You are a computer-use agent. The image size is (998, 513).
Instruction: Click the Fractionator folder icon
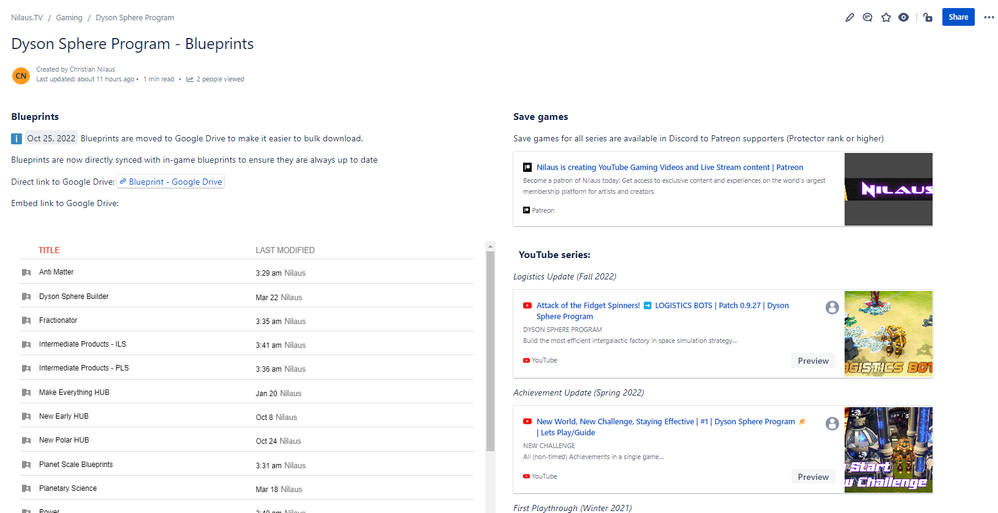point(26,321)
